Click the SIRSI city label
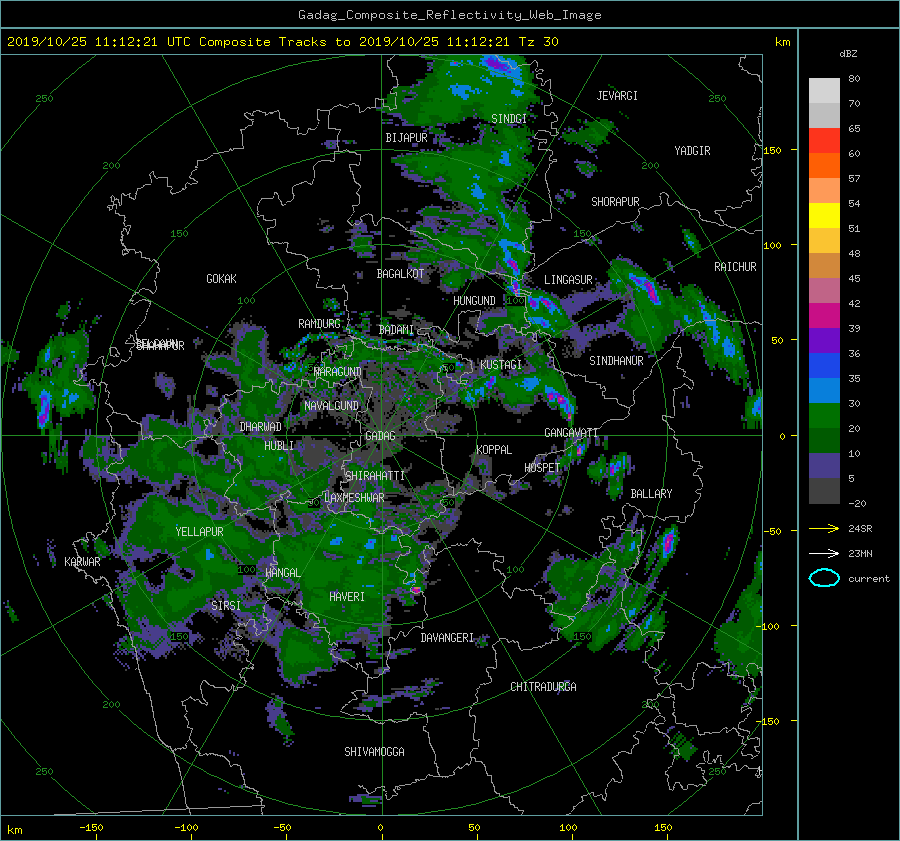Viewport: 900px width, 841px height. click(x=226, y=606)
